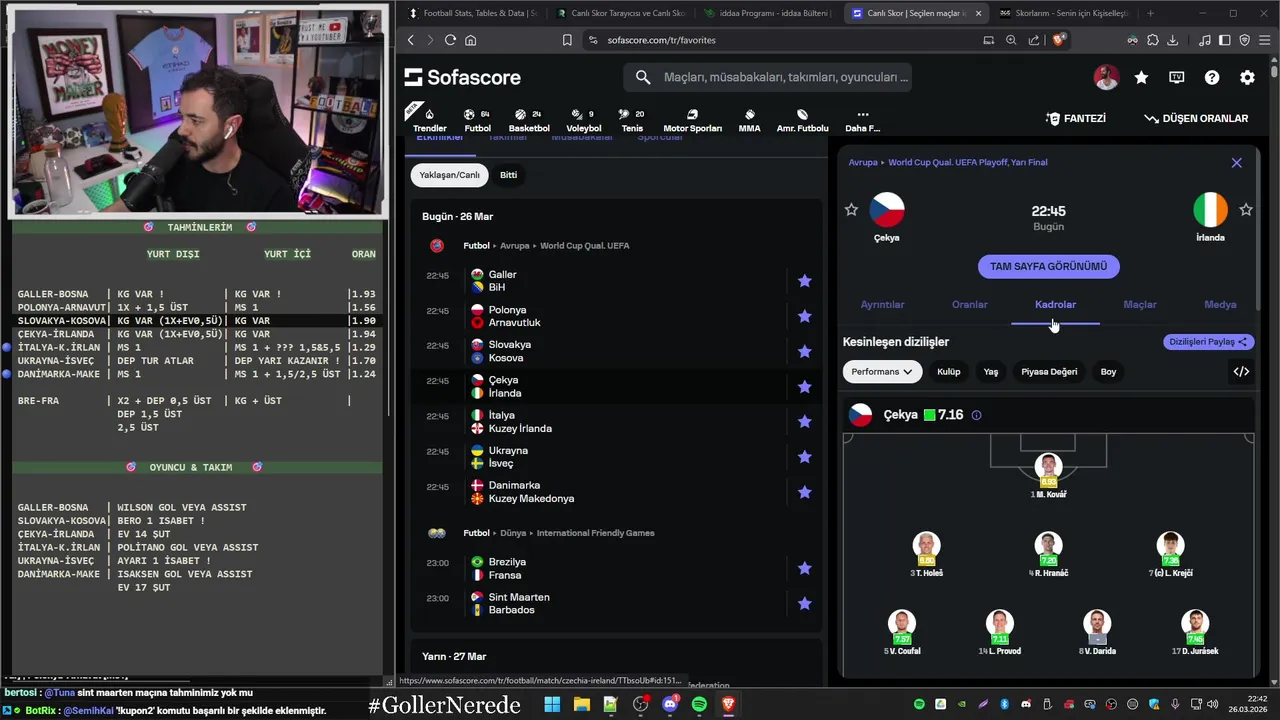Open Spotify from the taskbar
This screenshot has width=1280, height=720.
coord(699,705)
